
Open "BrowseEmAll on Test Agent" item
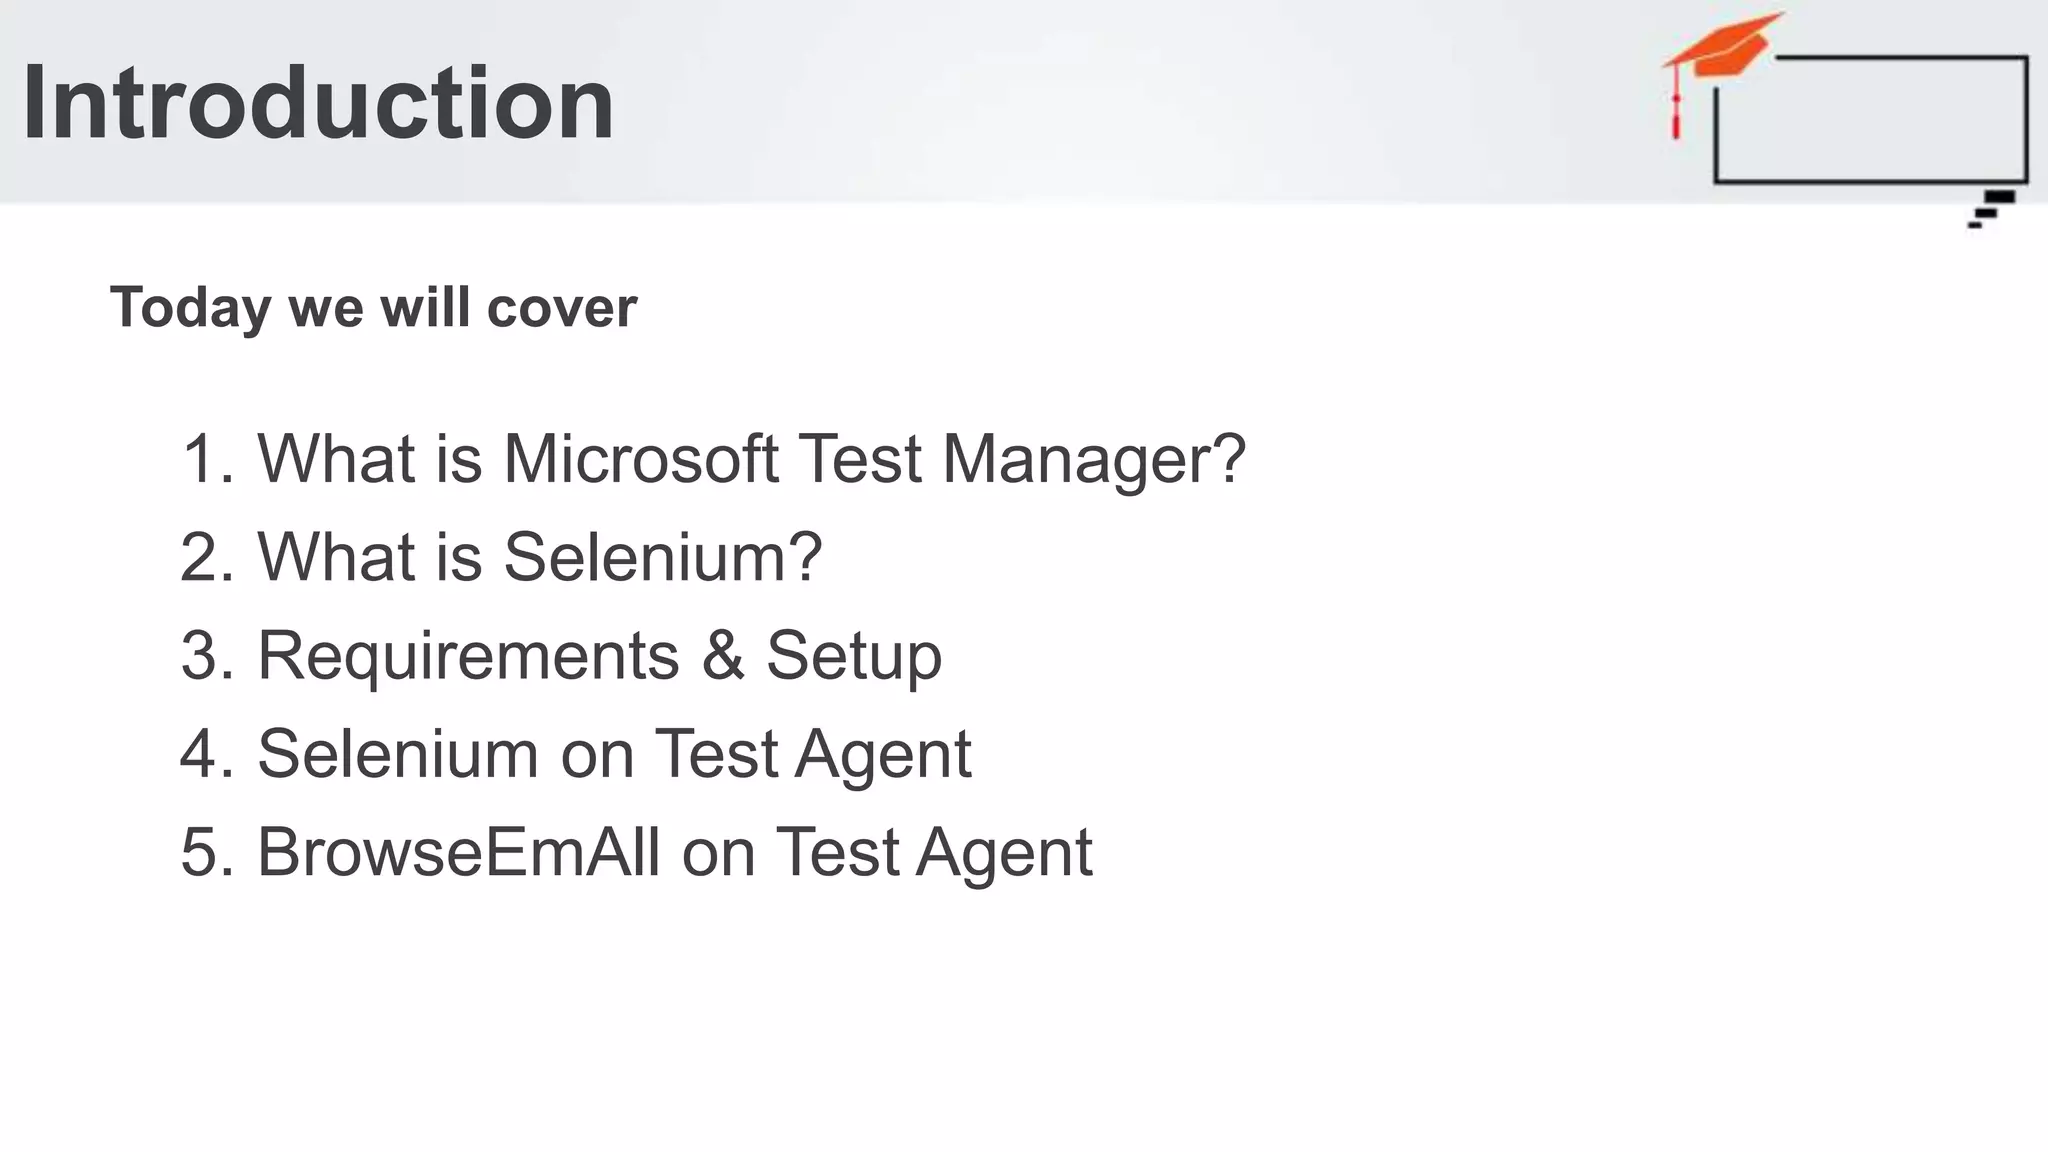click(674, 852)
